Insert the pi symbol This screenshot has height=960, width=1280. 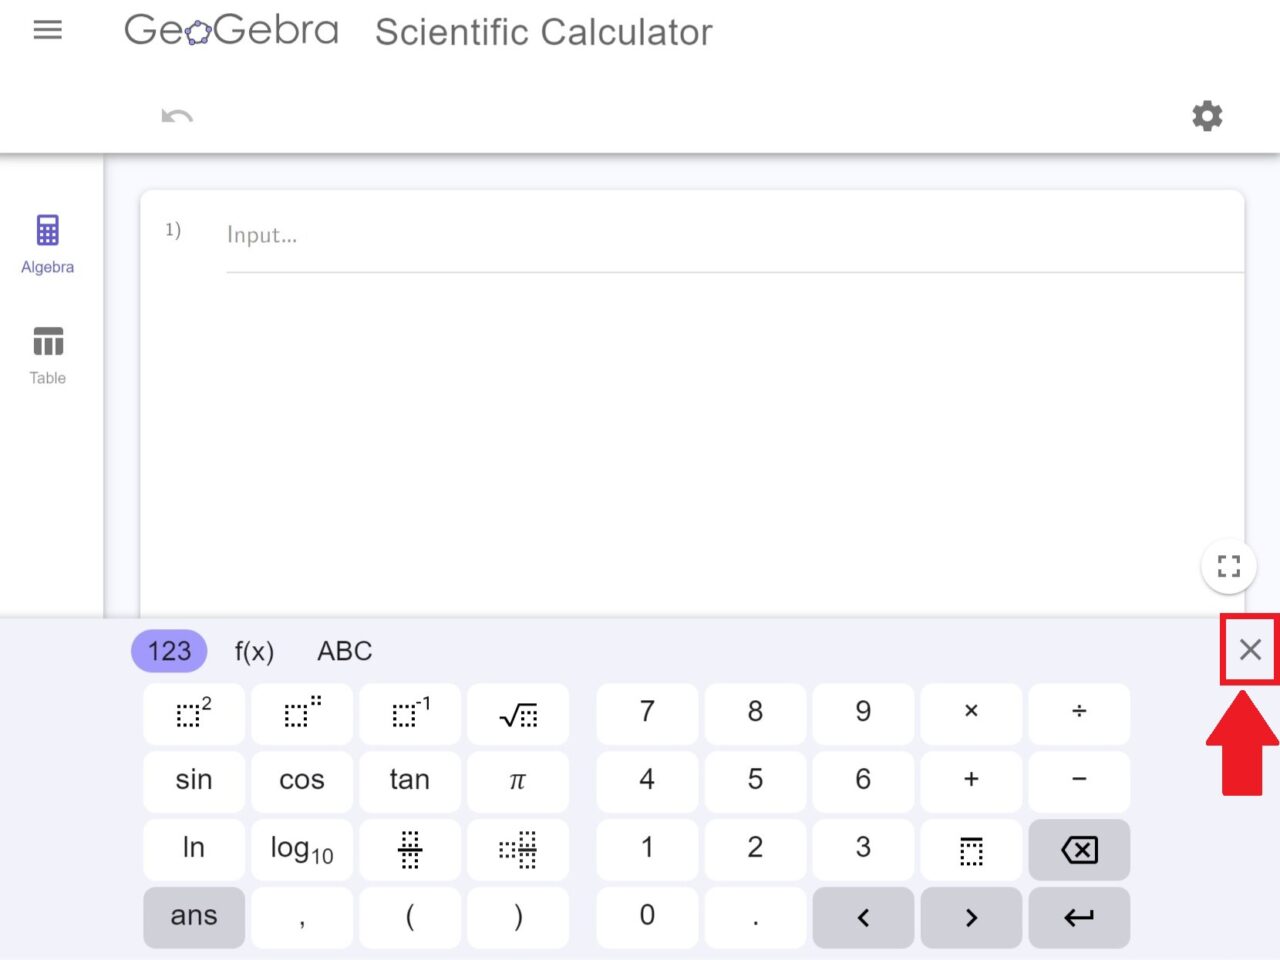click(x=518, y=781)
